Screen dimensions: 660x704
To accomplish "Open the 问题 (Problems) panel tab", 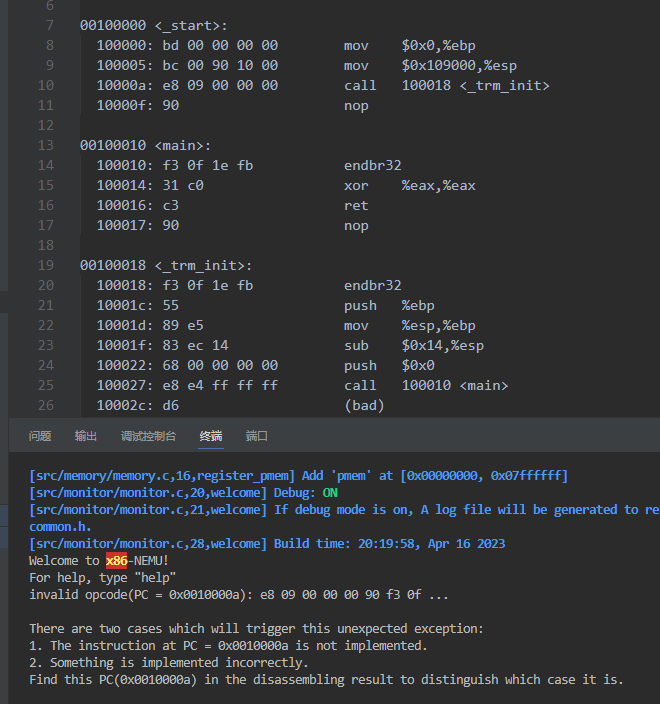I will pos(40,436).
